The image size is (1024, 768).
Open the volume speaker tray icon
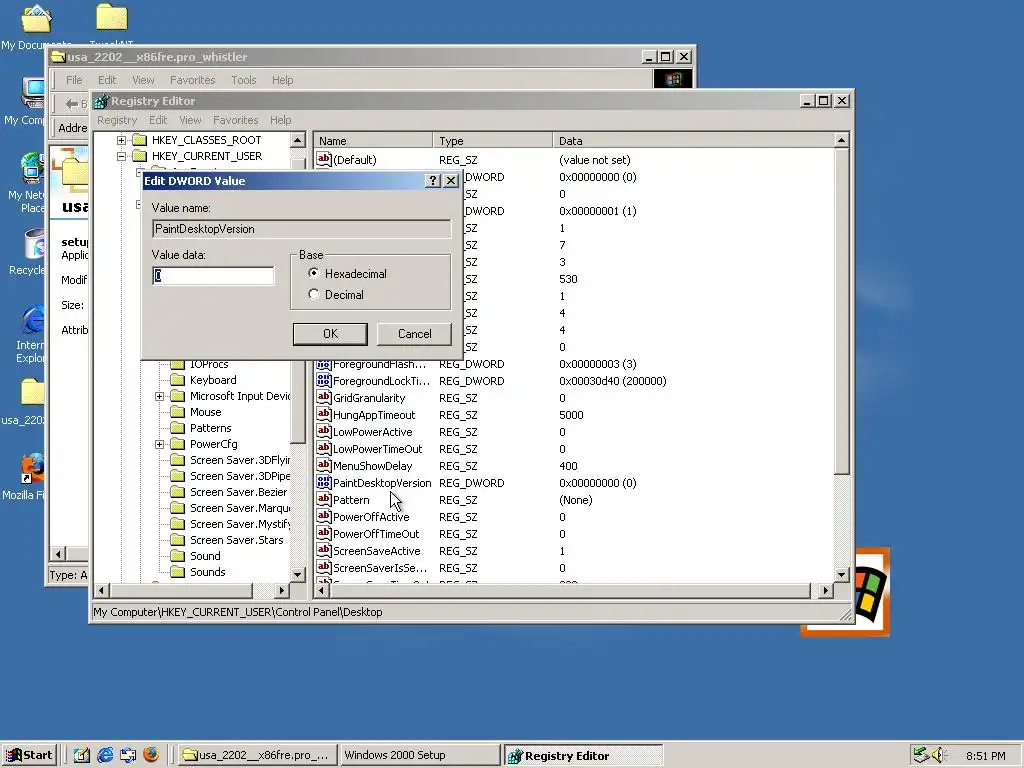[x=939, y=755]
